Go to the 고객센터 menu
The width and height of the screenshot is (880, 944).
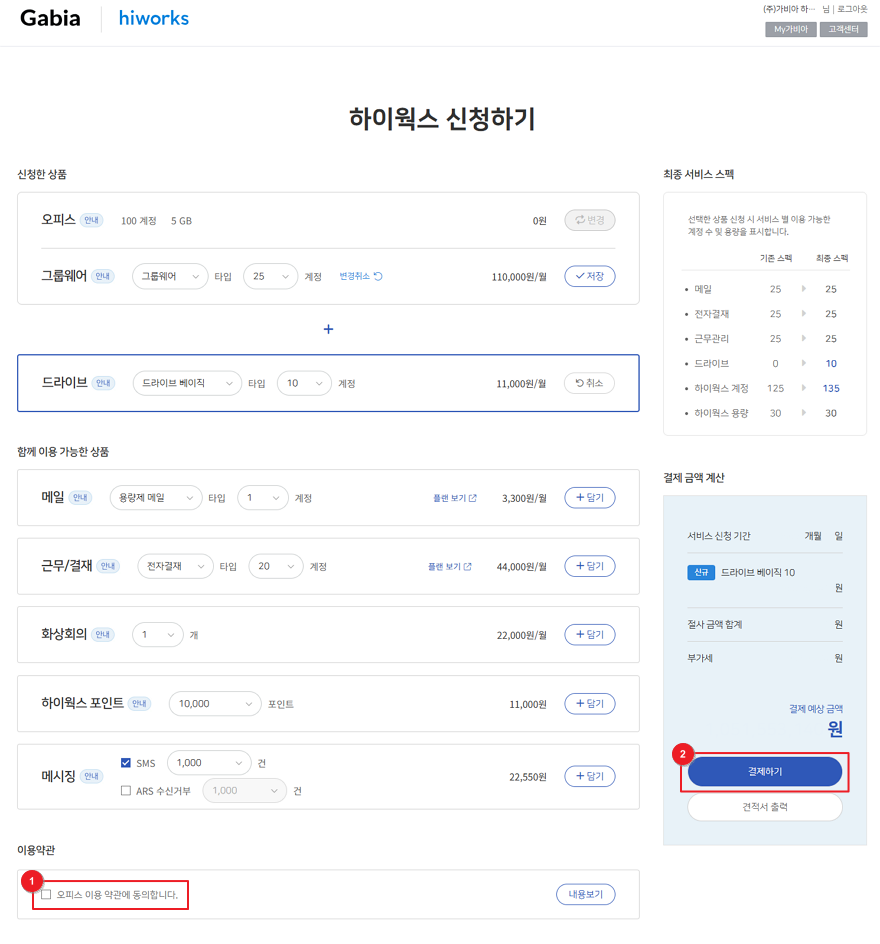843,29
